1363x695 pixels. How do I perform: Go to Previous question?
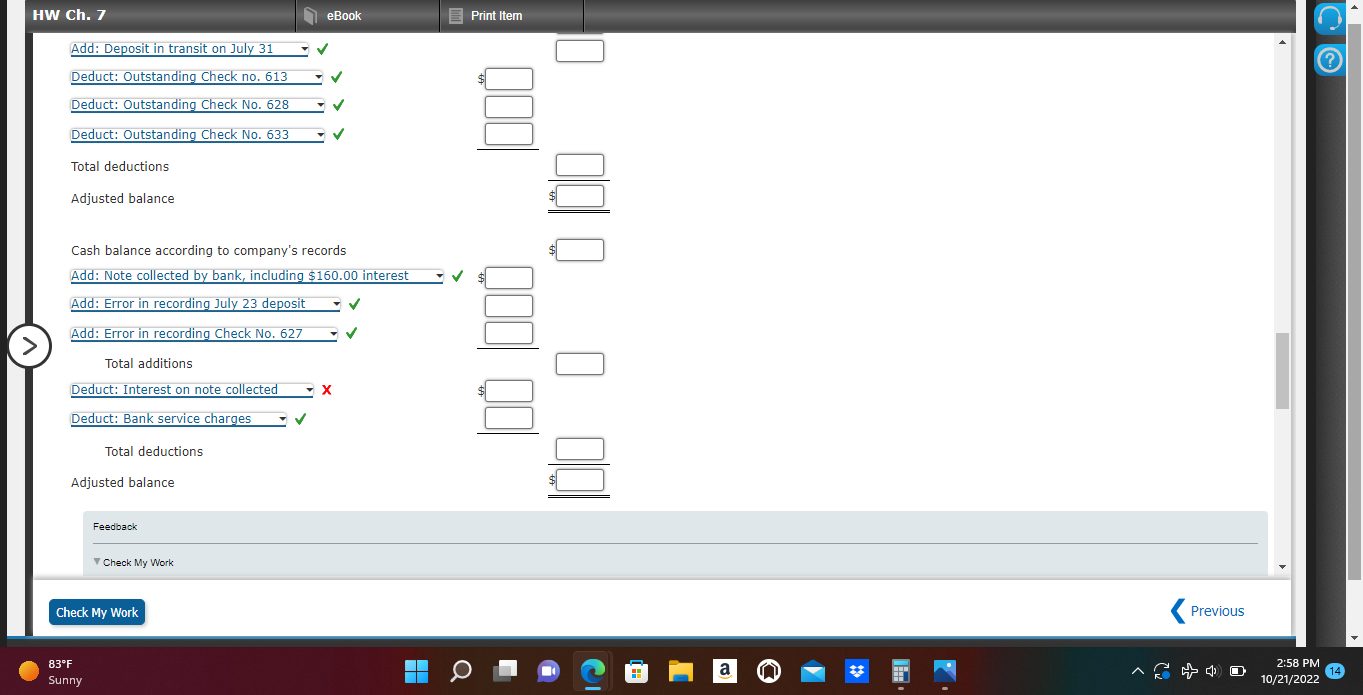tap(1207, 611)
